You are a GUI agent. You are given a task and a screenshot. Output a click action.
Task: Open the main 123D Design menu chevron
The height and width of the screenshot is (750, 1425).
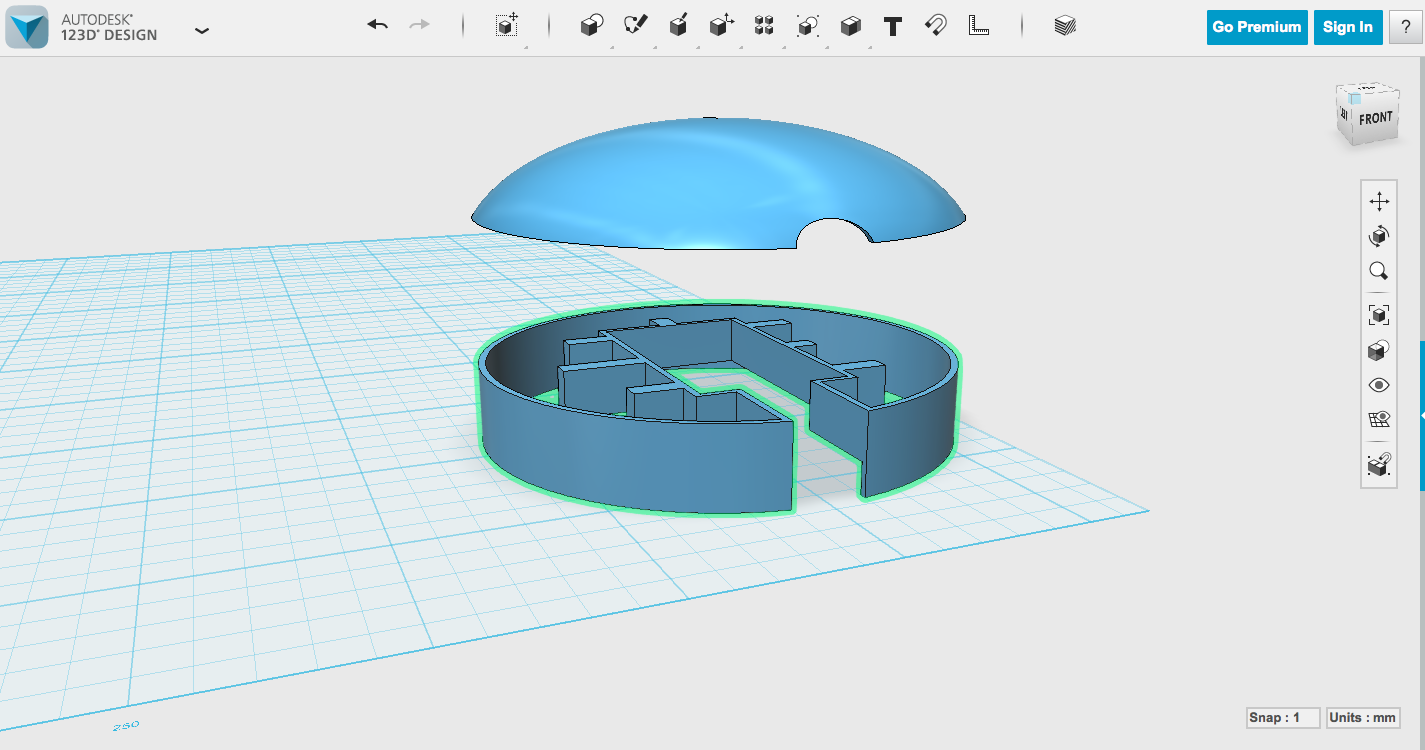pos(202,31)
